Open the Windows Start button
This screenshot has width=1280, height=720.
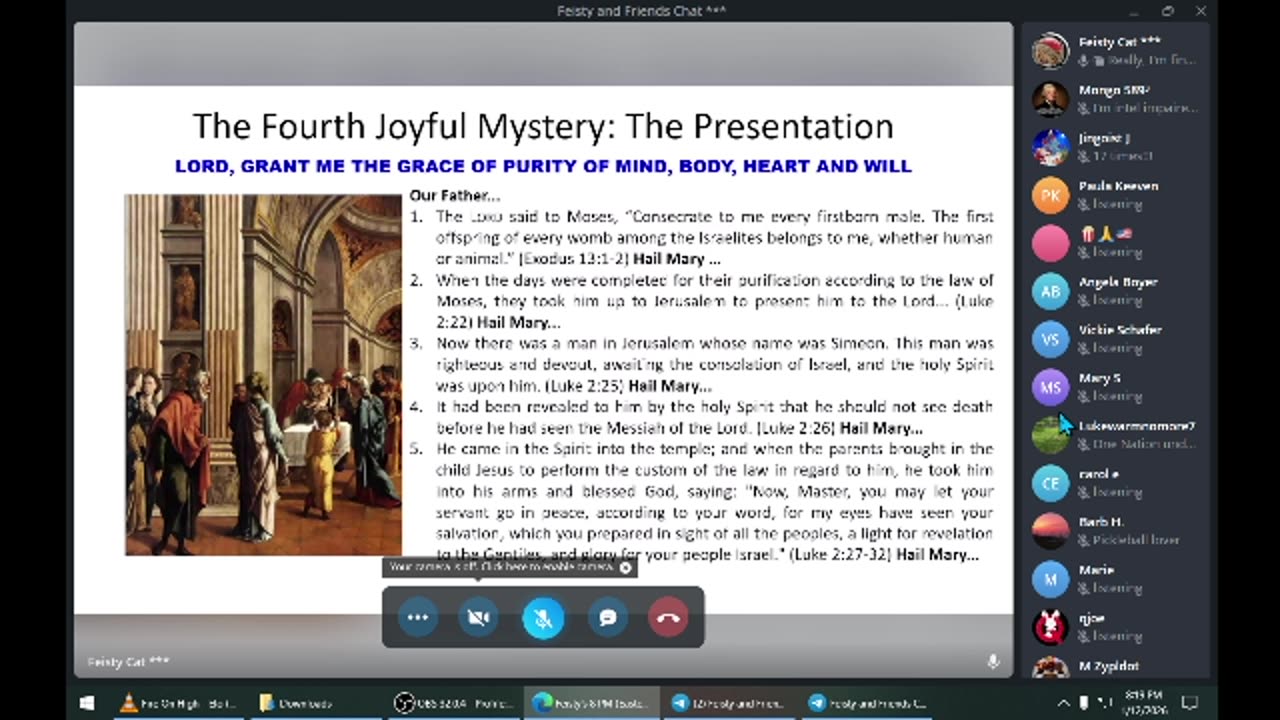tap(87, 703)
